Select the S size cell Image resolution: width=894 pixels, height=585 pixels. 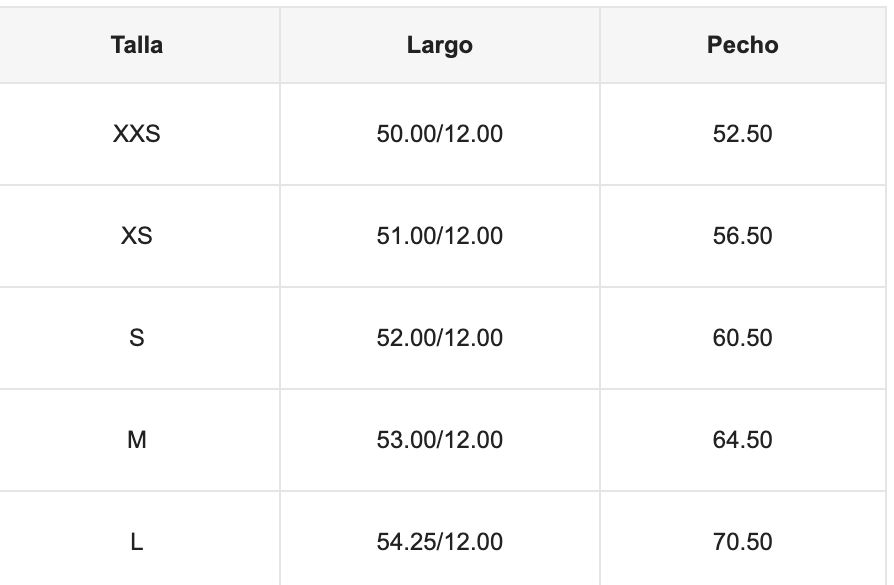pyautogui.click(x=137, y=338)
